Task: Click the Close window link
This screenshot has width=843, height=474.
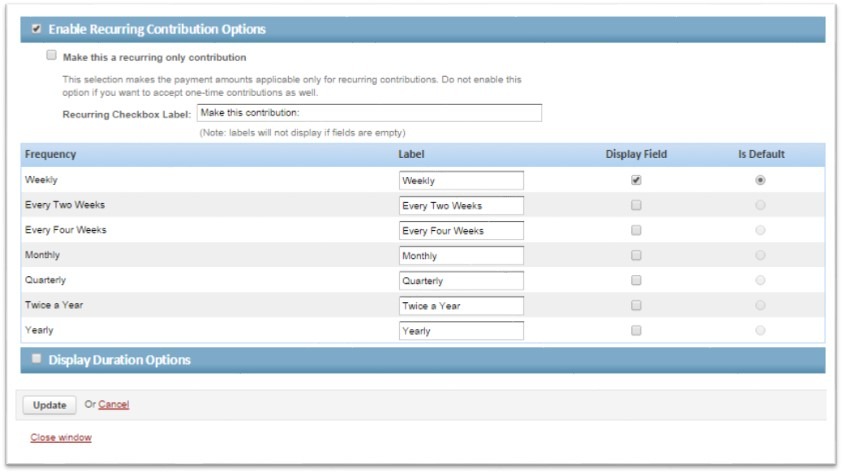Action: (x=61, y=437)
